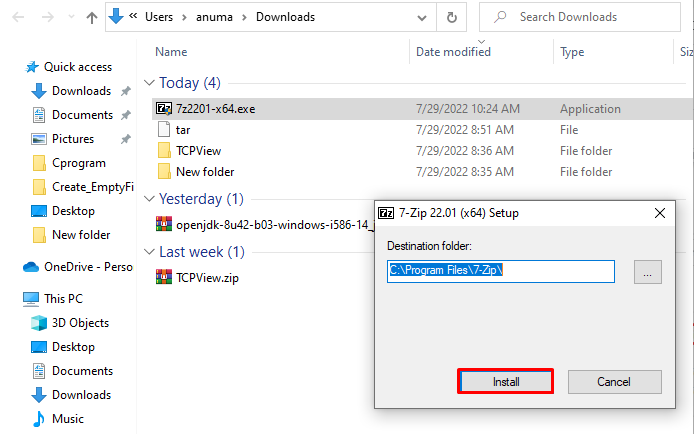Open Documents under This PC
Image resolution: width=694 pixels, height=434 pixels.
tap(82, 371)
